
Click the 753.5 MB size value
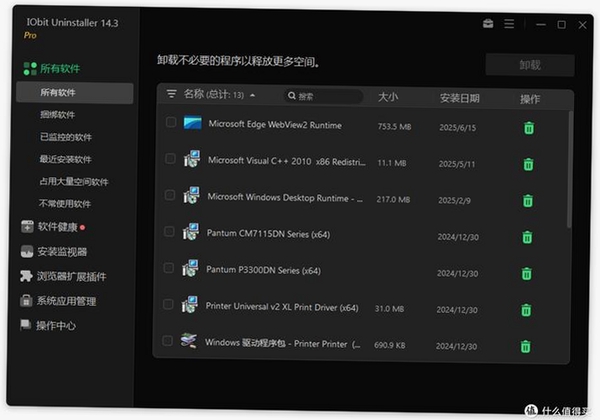pos(395,126)
